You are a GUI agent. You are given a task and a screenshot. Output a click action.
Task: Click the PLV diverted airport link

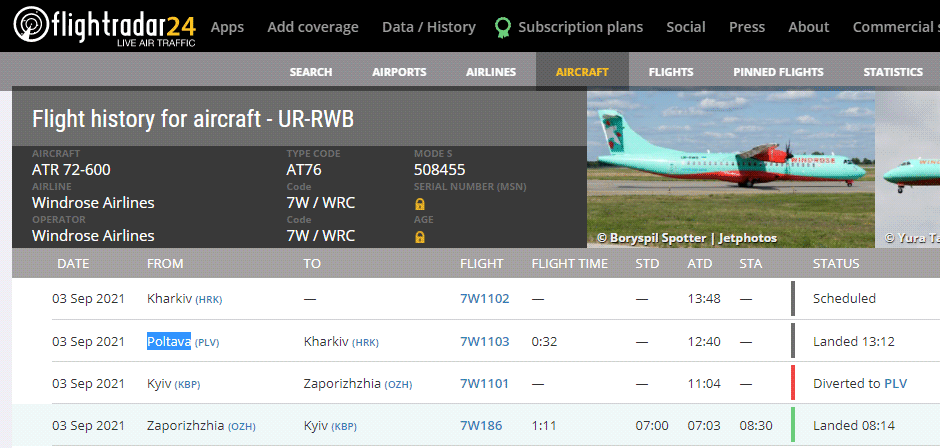coord(895,384)
